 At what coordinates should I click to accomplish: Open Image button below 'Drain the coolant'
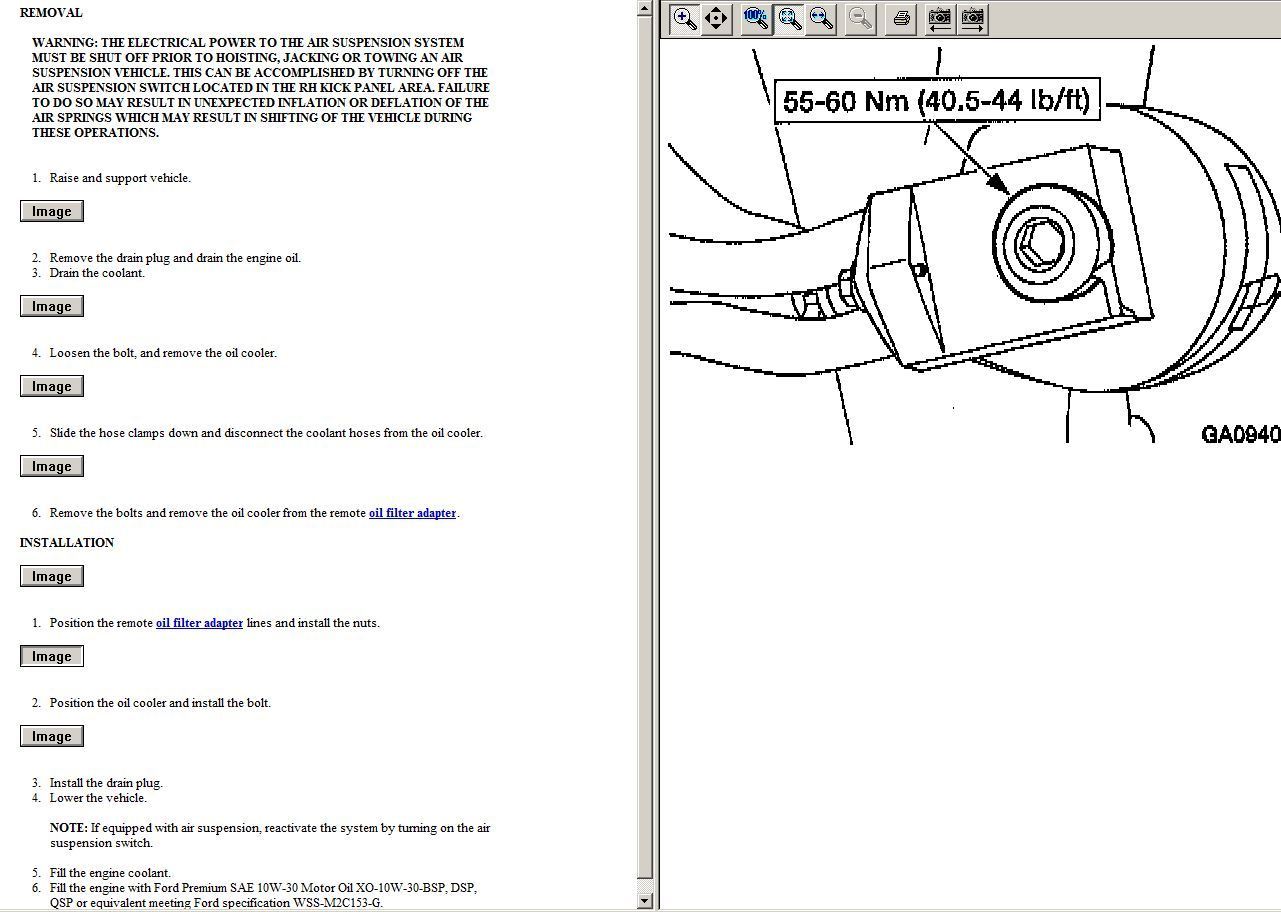point(52,307)
